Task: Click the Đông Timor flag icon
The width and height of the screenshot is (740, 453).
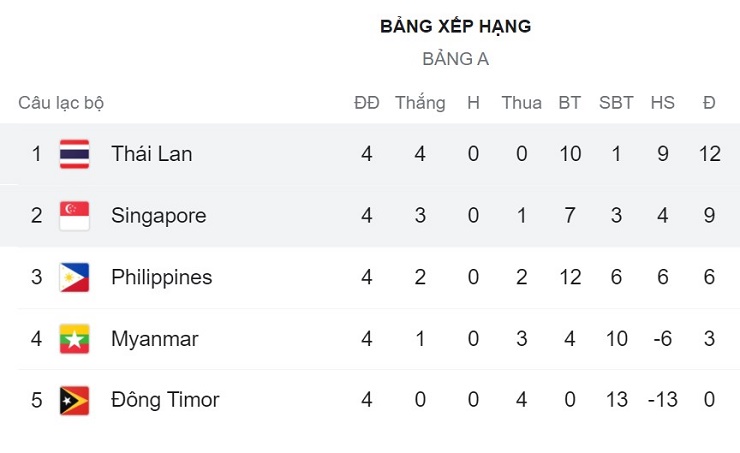Action: tap(74, 401)
